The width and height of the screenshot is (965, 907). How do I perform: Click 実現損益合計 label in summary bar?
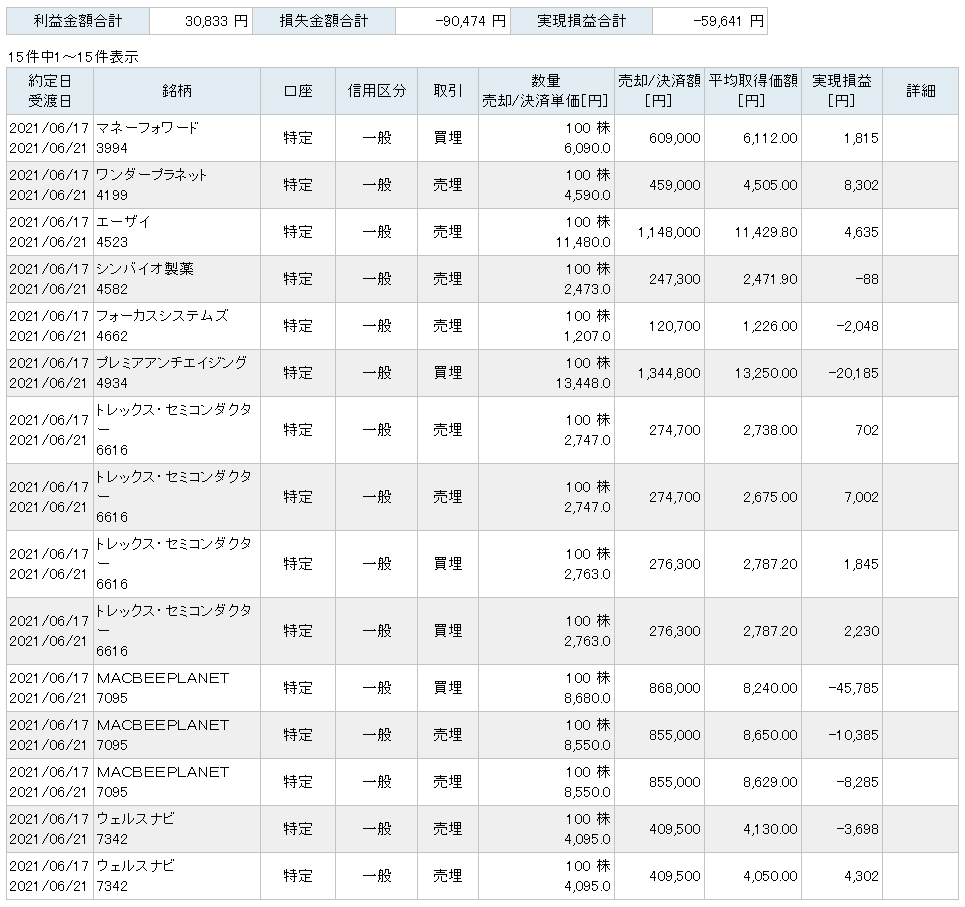581,22
